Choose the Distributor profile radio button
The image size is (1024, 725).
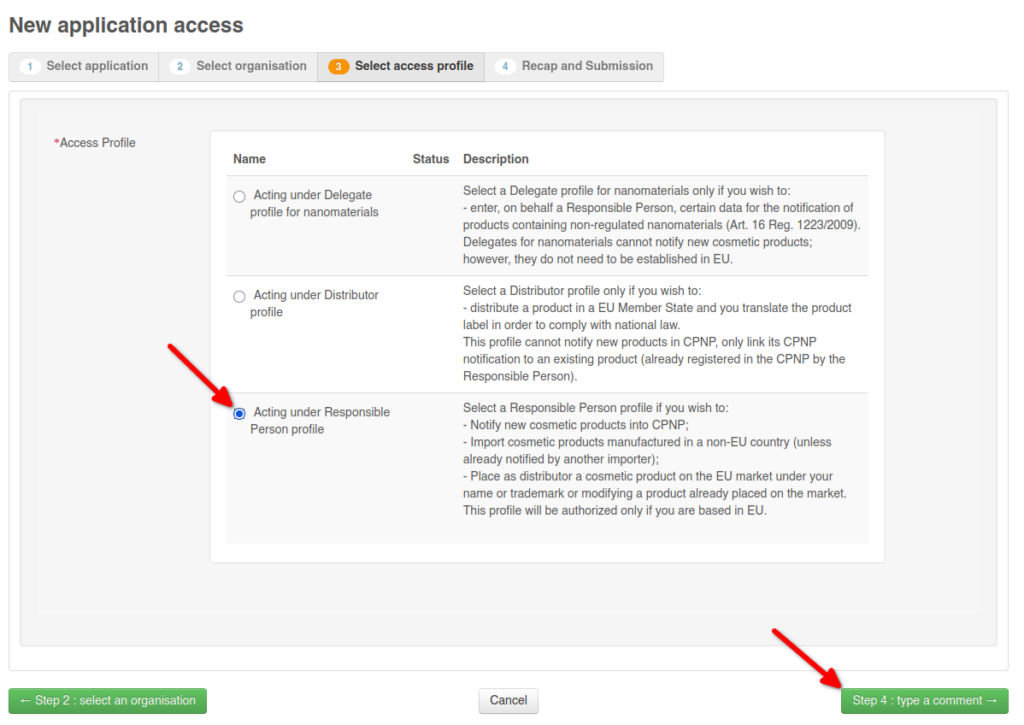coord(239,296)
